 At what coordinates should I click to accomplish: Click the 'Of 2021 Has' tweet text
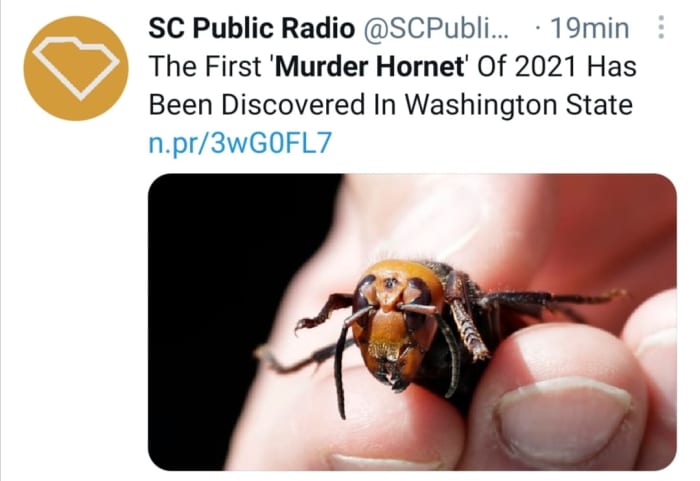coord(557,66)
